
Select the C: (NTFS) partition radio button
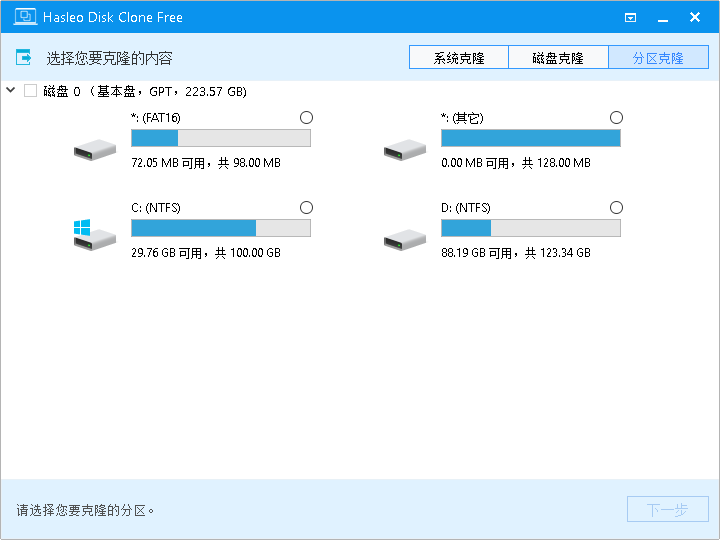tap(306, 208)
